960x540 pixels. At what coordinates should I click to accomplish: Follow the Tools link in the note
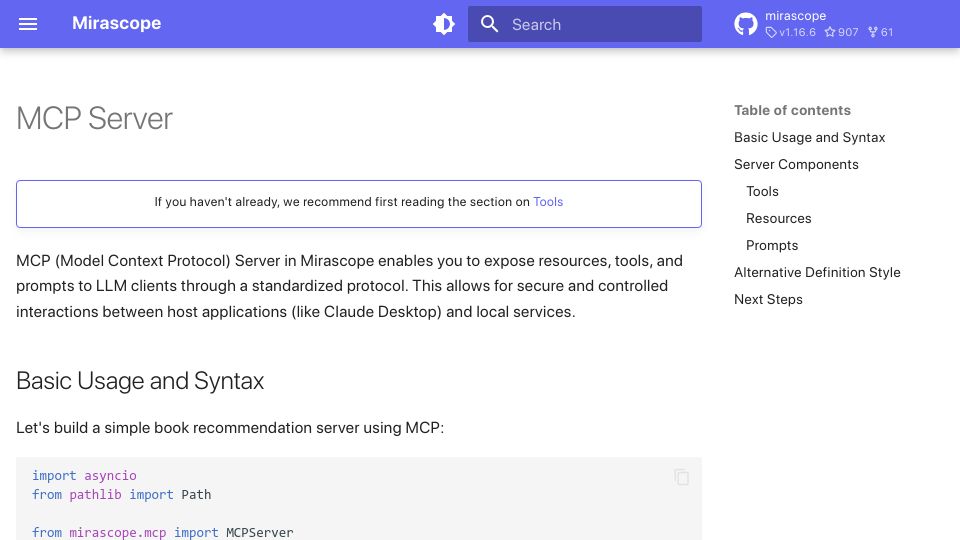pyautogui.click(x=548, y=202)
